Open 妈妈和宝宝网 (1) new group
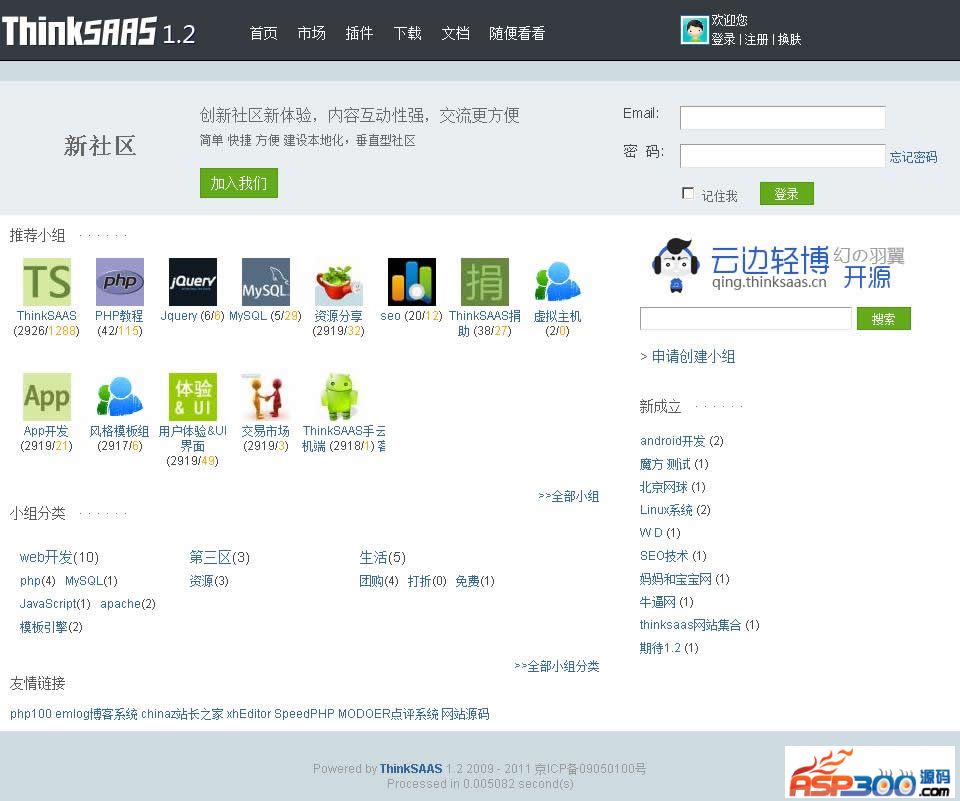Viewport: 960px width, 801px height. tap(684, 579)
